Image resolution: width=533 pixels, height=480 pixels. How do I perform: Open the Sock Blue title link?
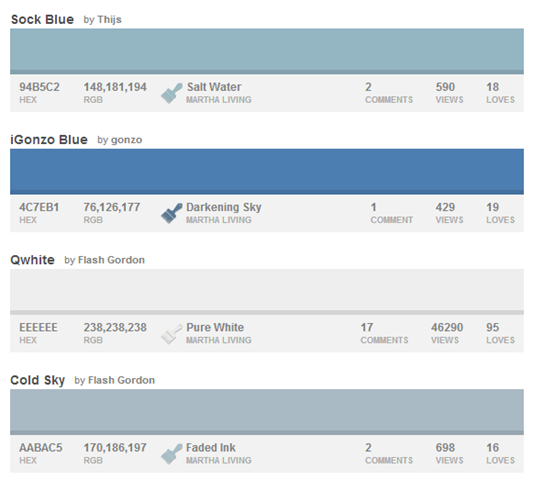tap(42, 20)
